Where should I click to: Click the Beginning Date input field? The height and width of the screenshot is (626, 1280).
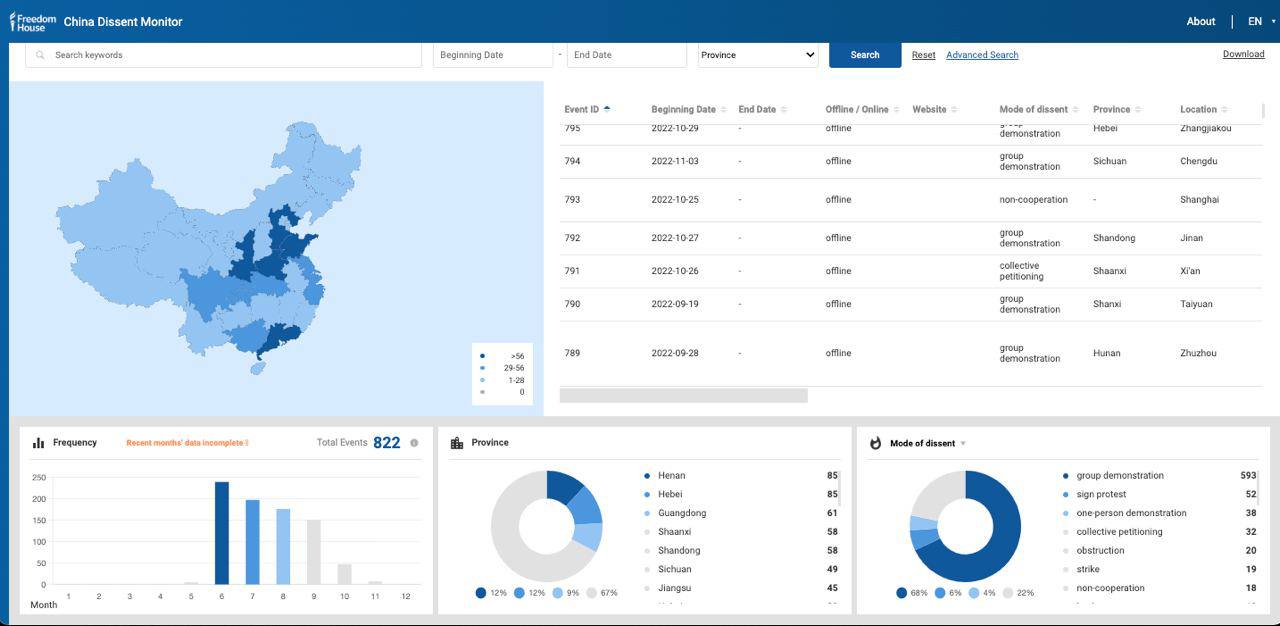pyautogui.click(x=493, y=55)
